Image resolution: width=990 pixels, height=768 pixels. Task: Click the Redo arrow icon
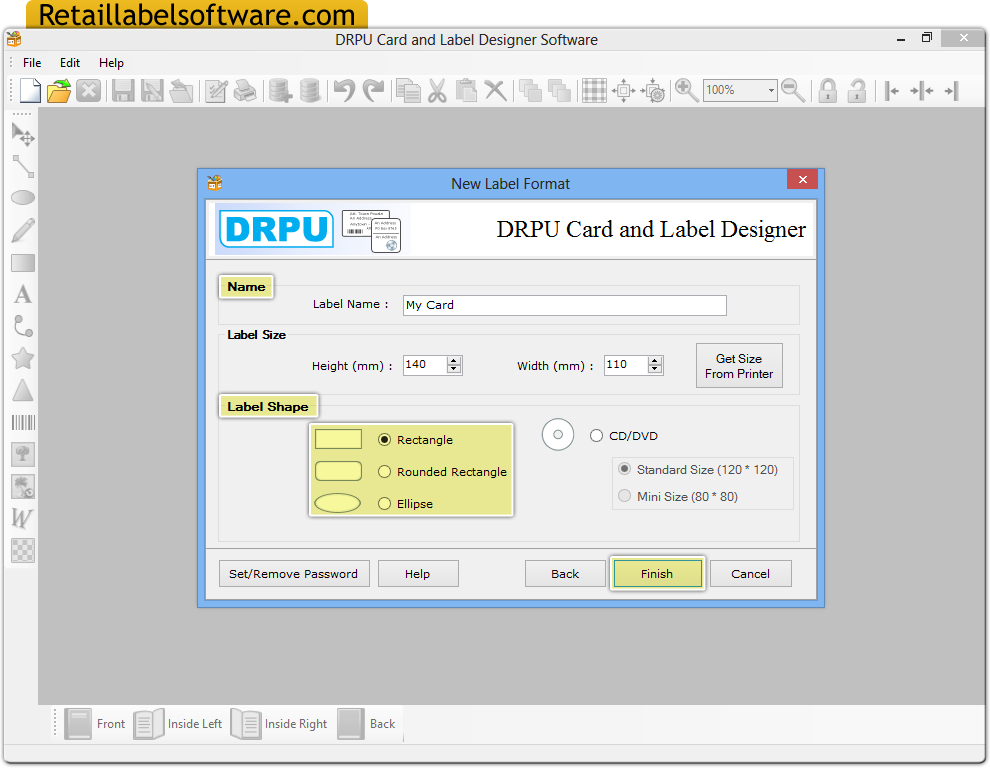(x=374, y=90)
